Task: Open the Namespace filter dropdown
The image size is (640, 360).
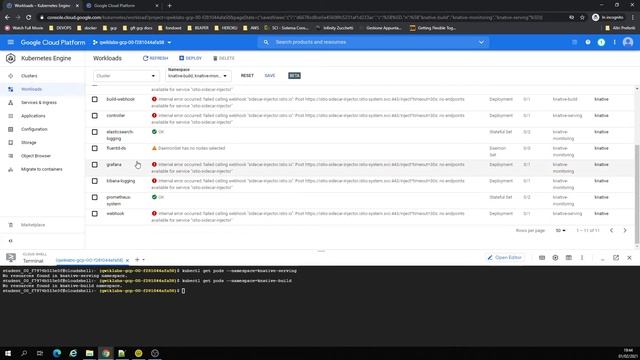Action: [198, 76]
